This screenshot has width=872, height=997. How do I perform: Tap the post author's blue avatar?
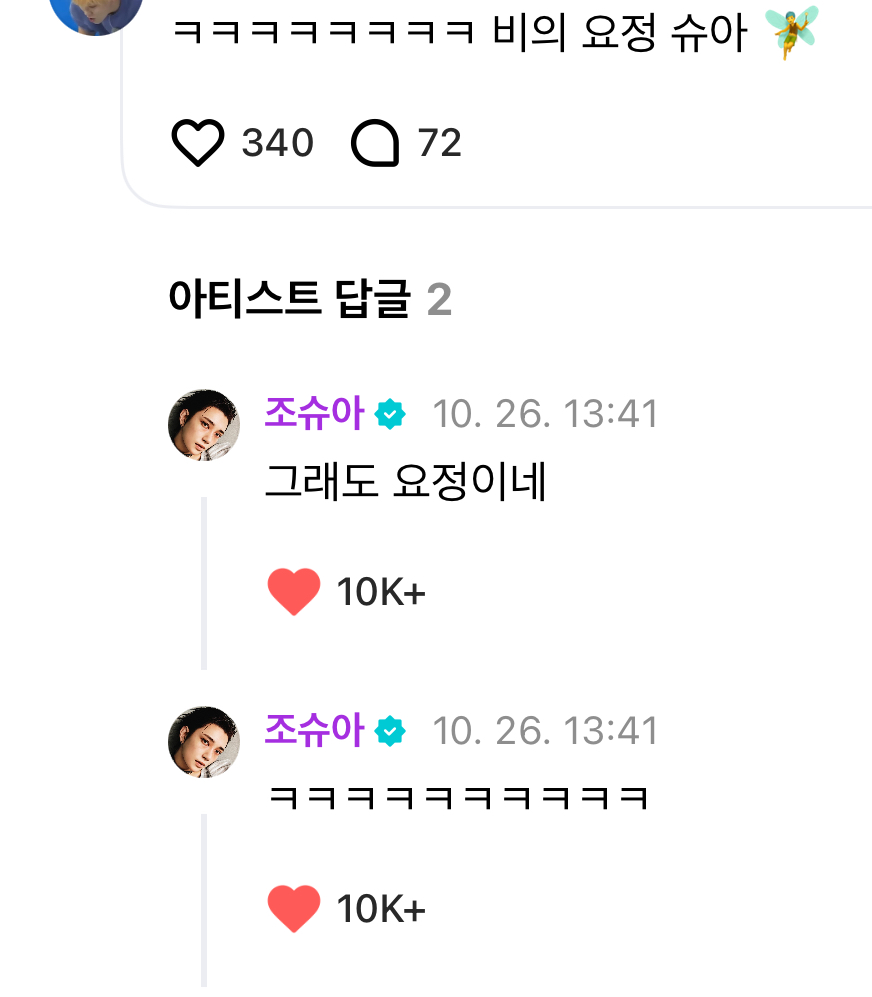point(96,10)
